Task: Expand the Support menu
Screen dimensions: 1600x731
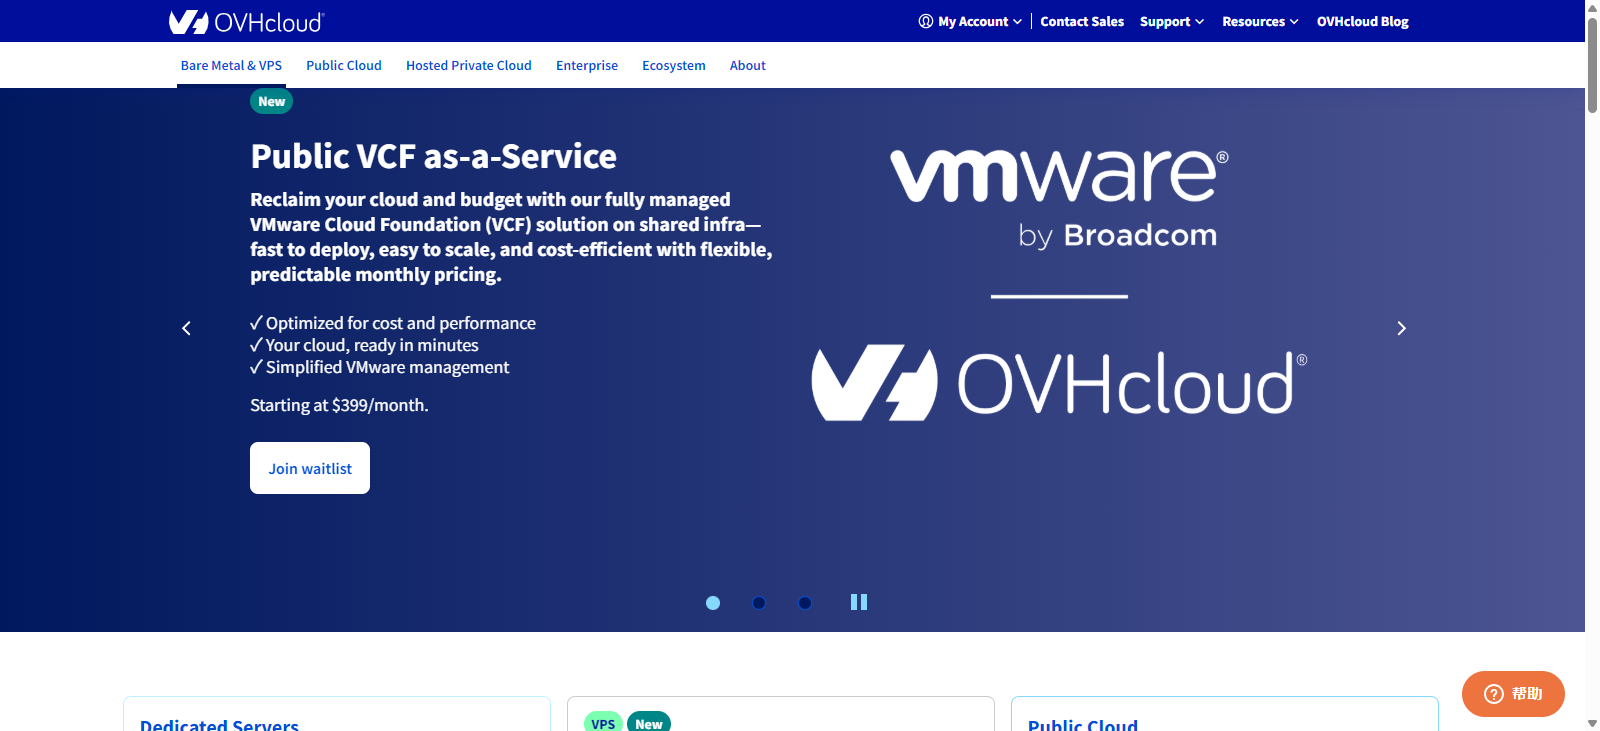Action: (x=1172, y=21)
